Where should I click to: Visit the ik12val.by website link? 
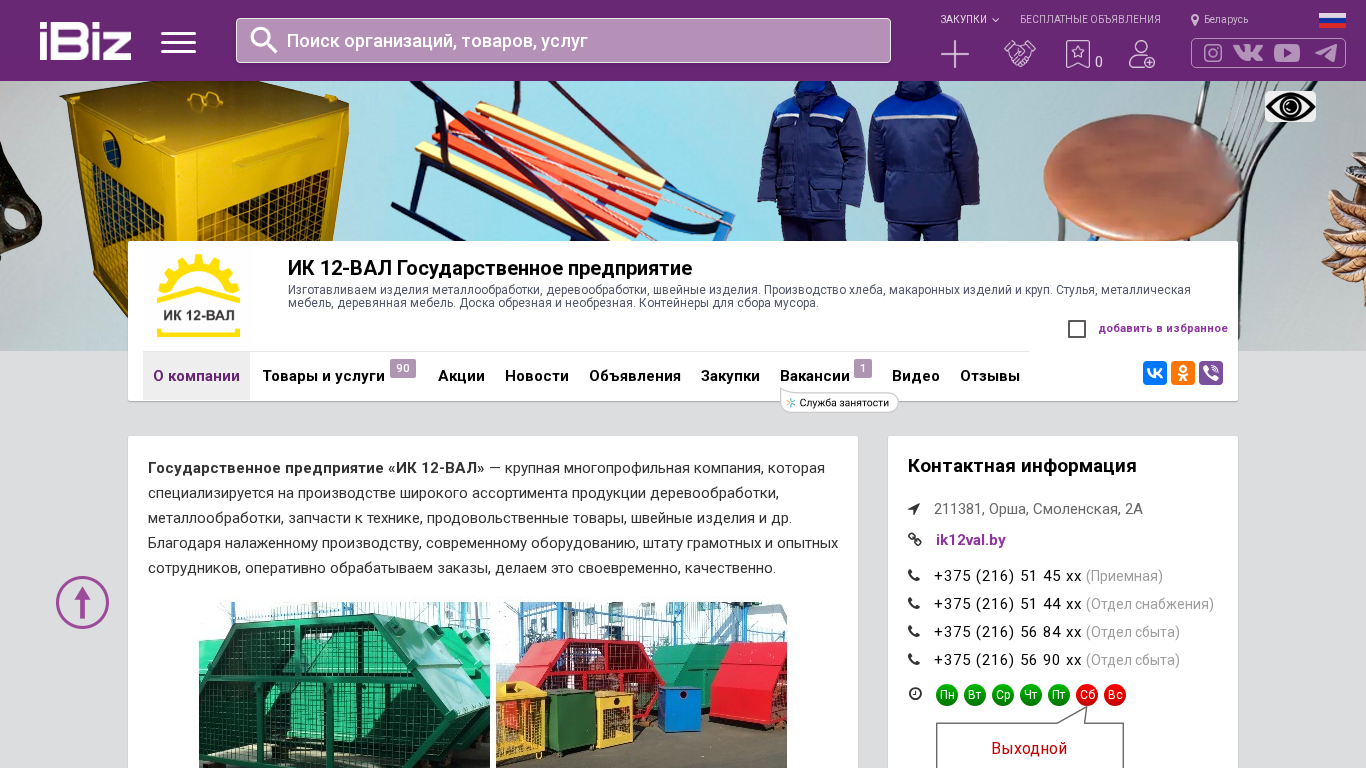971,540
